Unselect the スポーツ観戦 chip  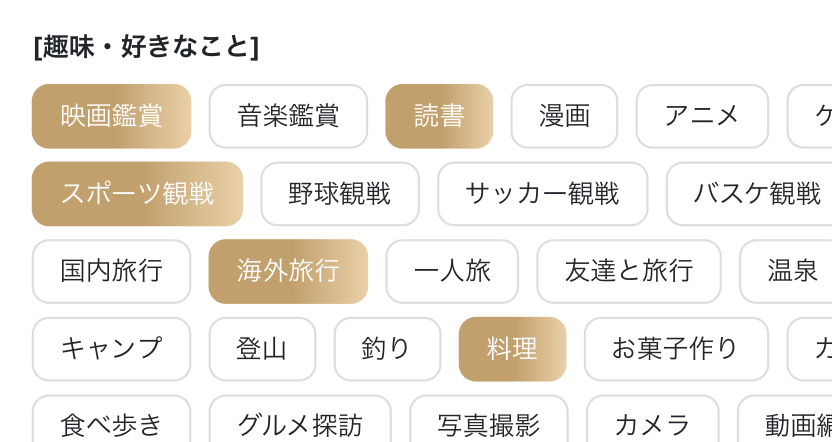tap(137, 194)
